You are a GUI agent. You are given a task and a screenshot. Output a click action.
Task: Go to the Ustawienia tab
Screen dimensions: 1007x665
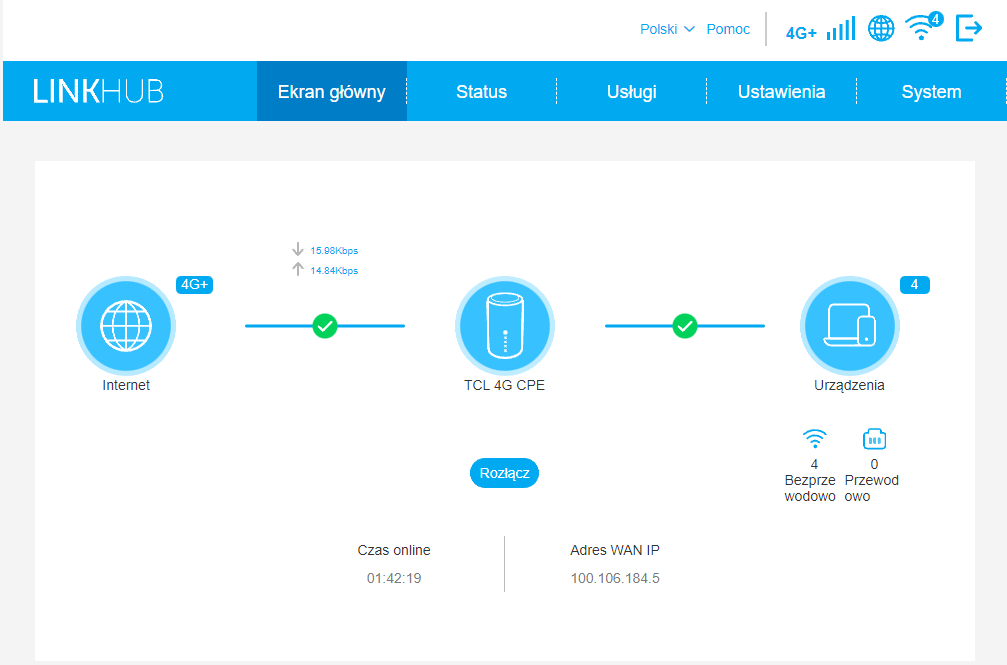pyautogui.click(x=782, y=91)
